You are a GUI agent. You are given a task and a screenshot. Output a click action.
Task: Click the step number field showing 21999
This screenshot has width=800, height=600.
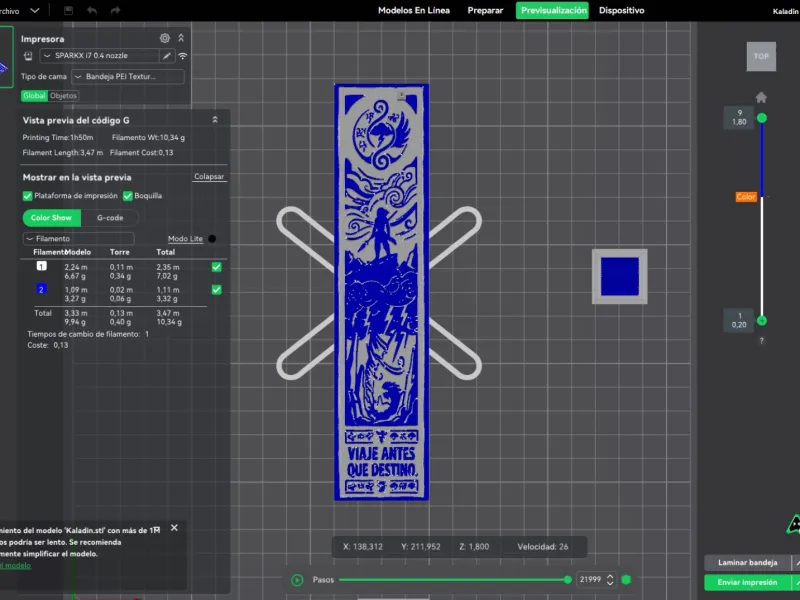tap(591, 580)
